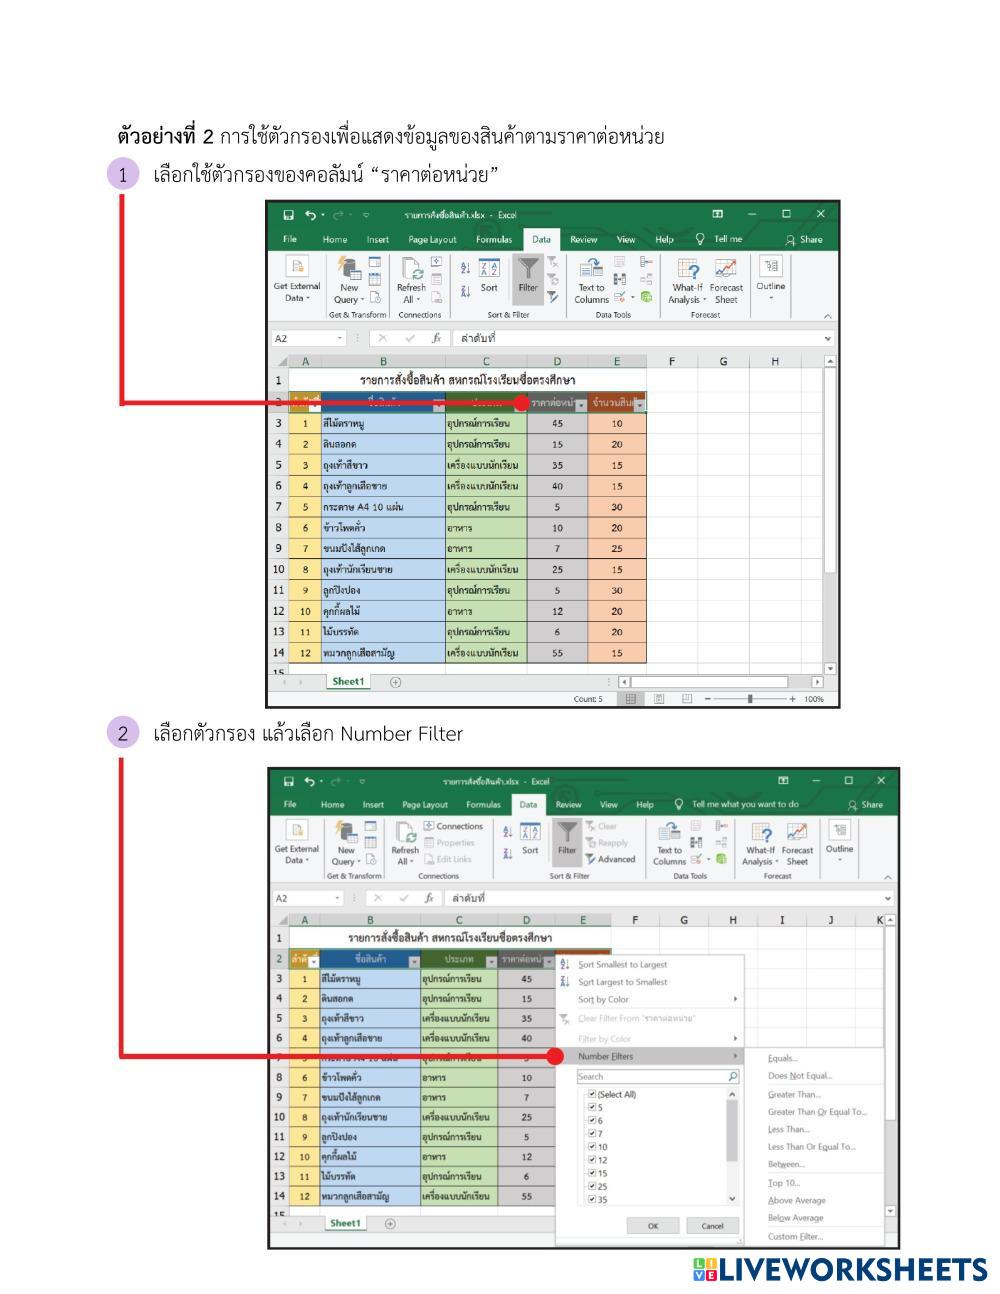
Task: Toggle the (Select All) checkbox in filter list
Action: 592,1094
